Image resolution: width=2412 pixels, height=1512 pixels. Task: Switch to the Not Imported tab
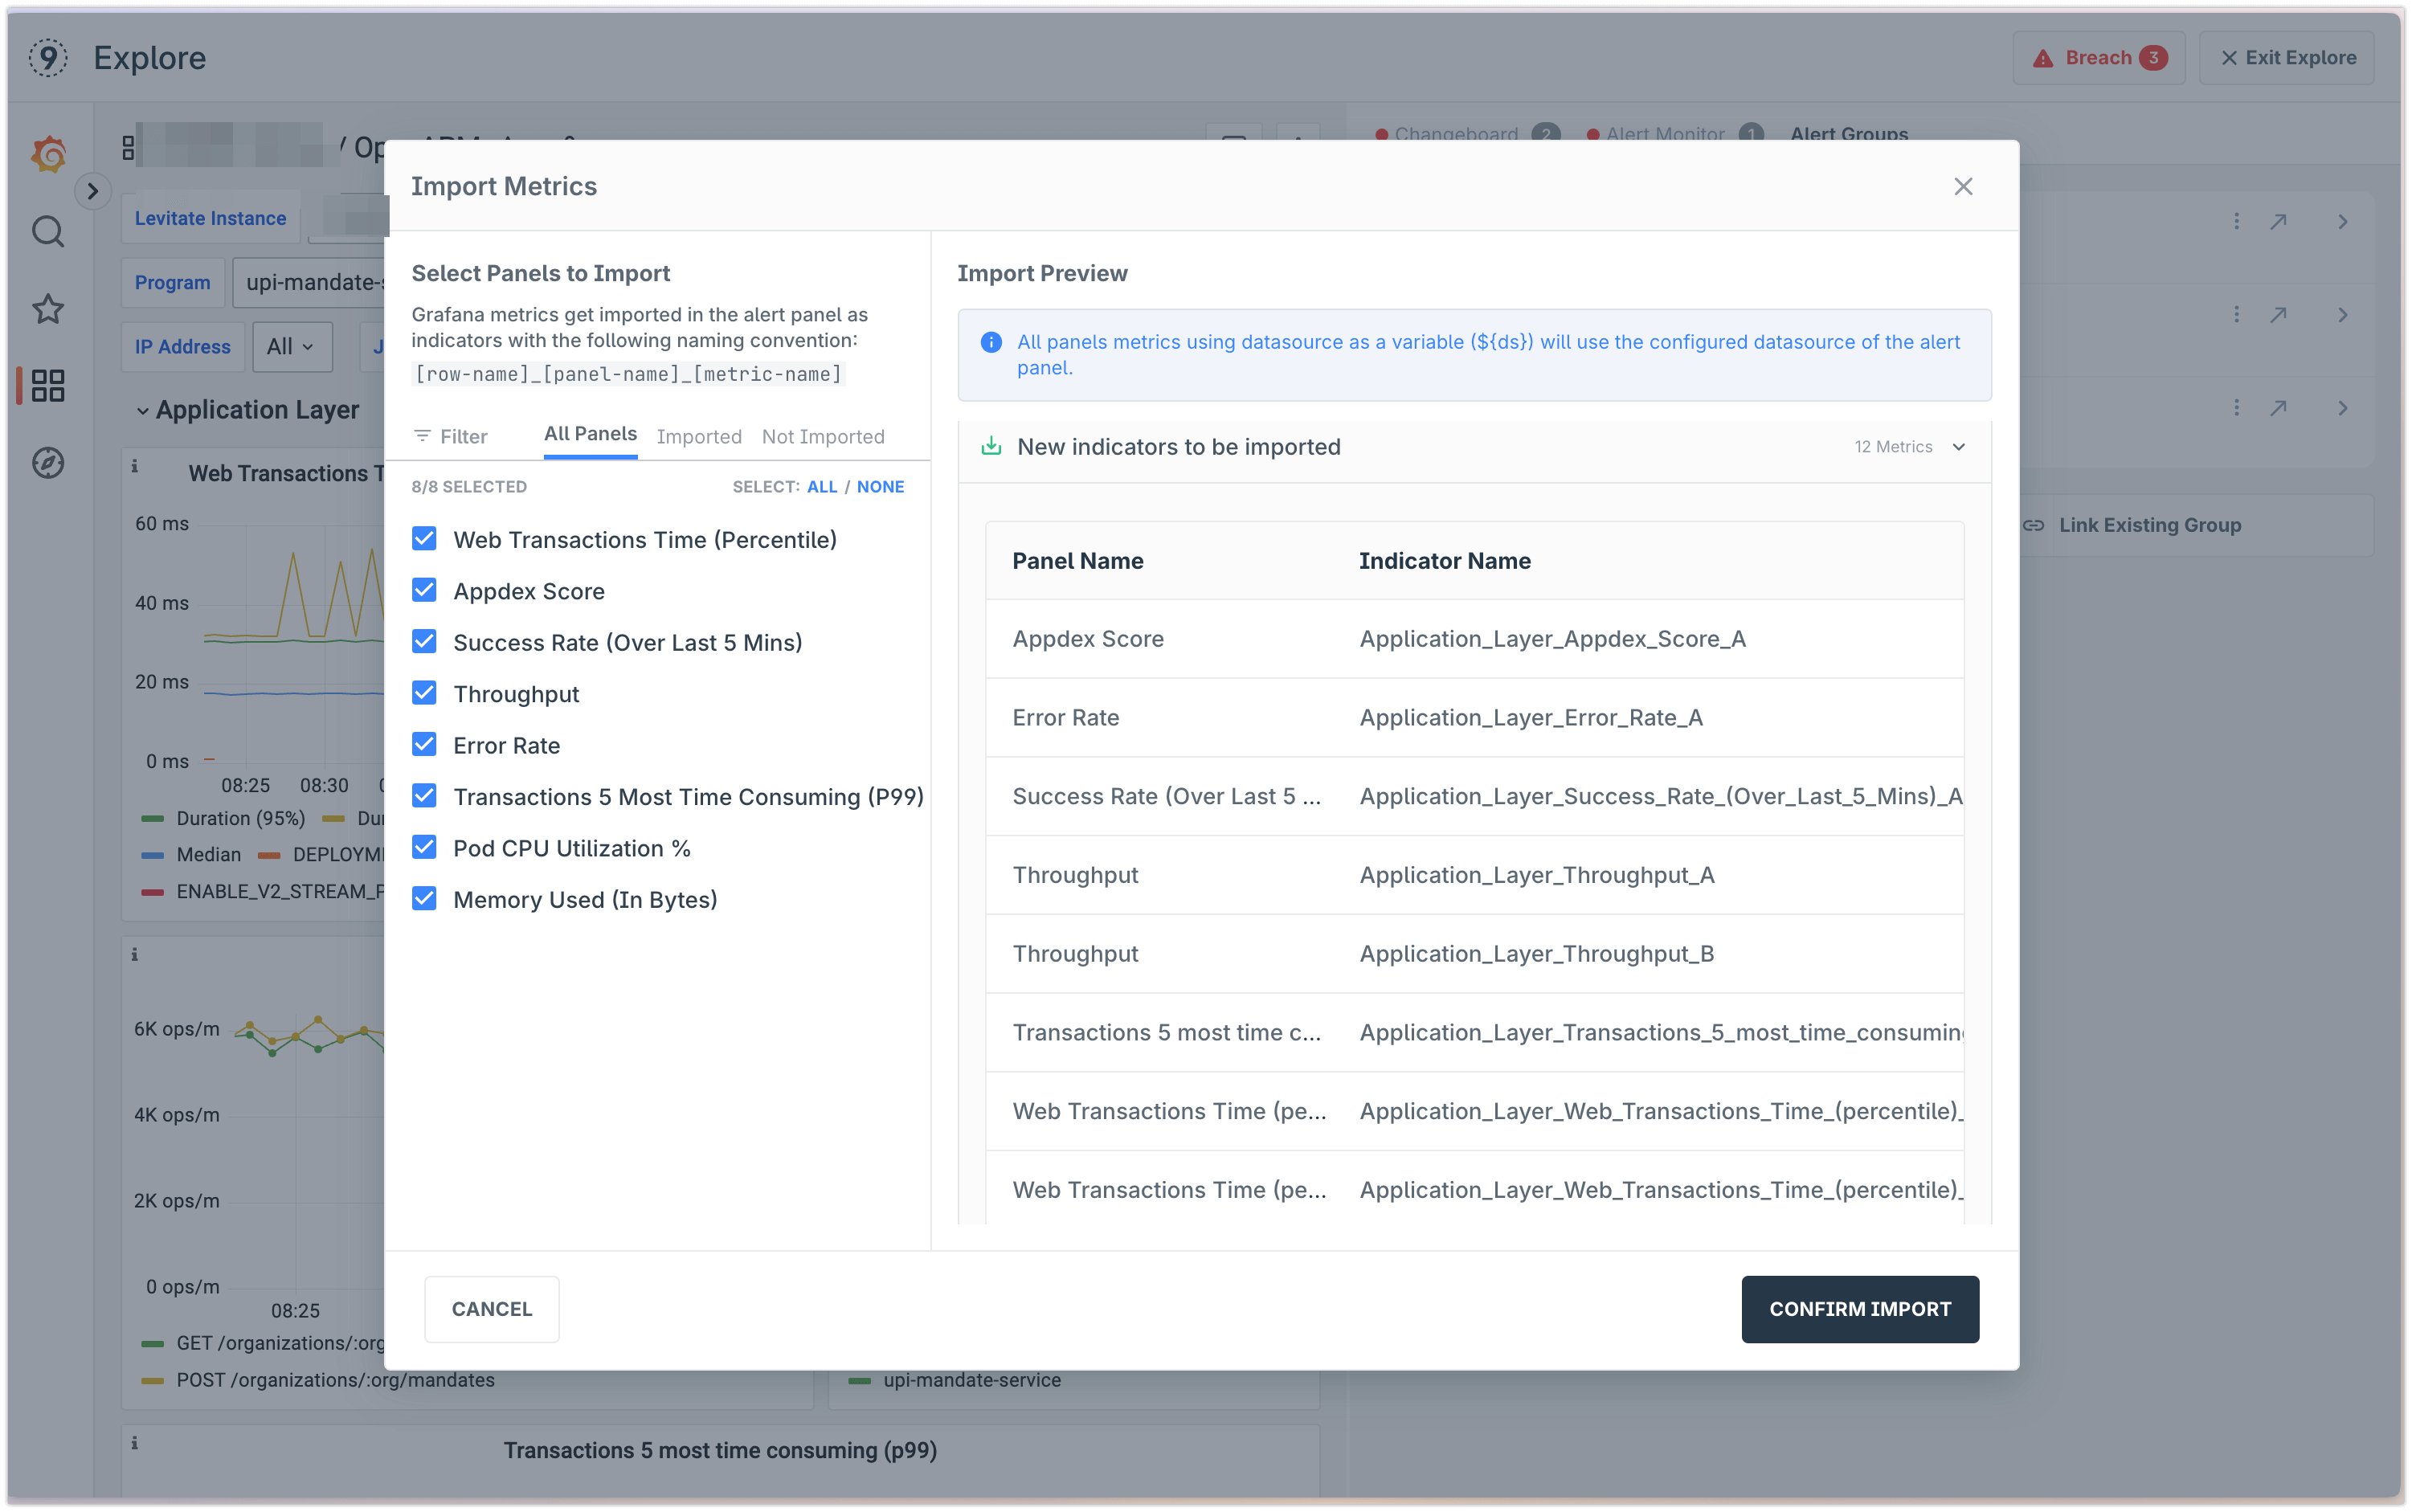coord(823,436)
